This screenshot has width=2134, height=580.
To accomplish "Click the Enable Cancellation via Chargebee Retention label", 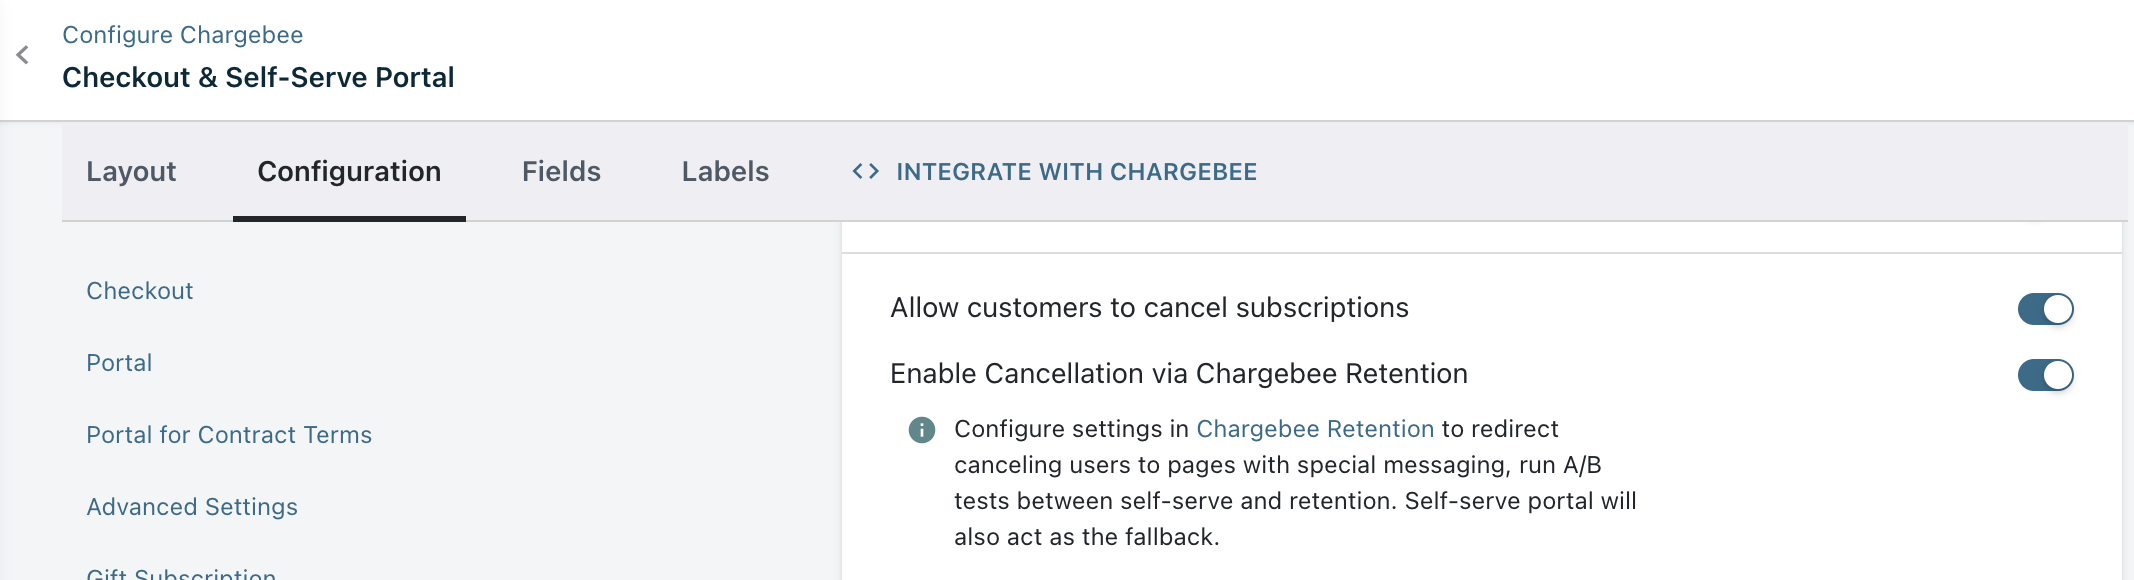I will [1179, 374].
